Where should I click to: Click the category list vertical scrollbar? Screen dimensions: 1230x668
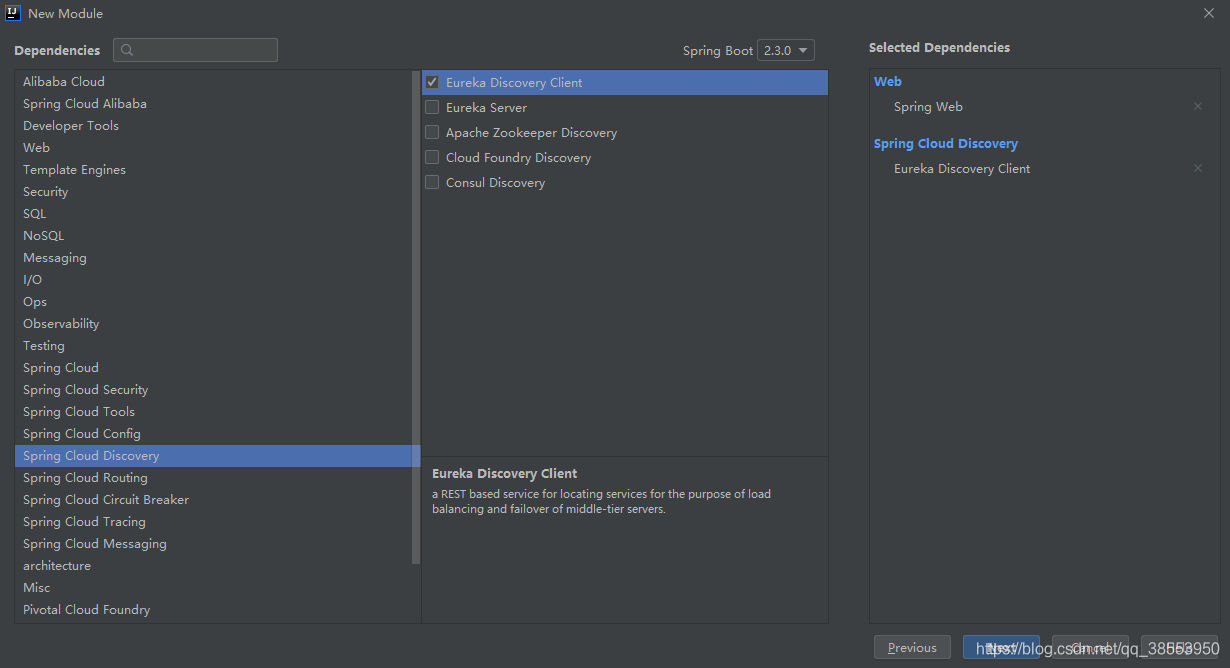(416, 318)
